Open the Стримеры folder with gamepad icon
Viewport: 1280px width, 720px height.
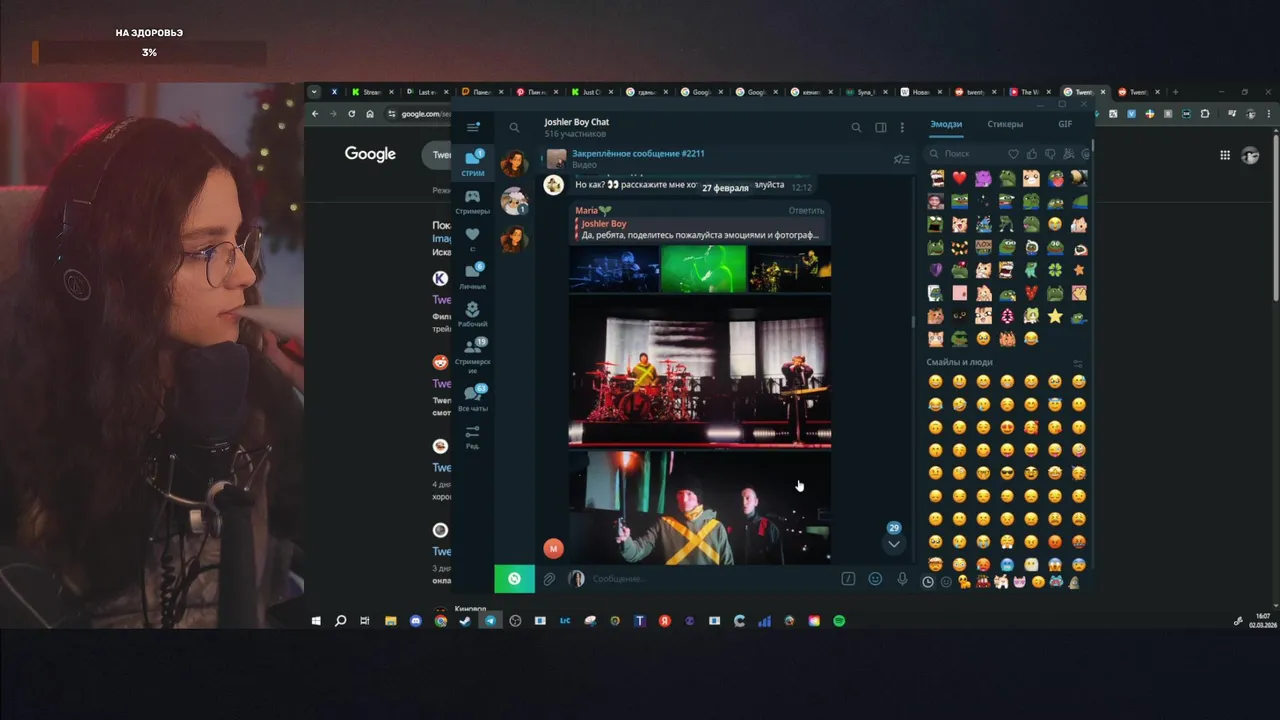click(x=473, y=202)
